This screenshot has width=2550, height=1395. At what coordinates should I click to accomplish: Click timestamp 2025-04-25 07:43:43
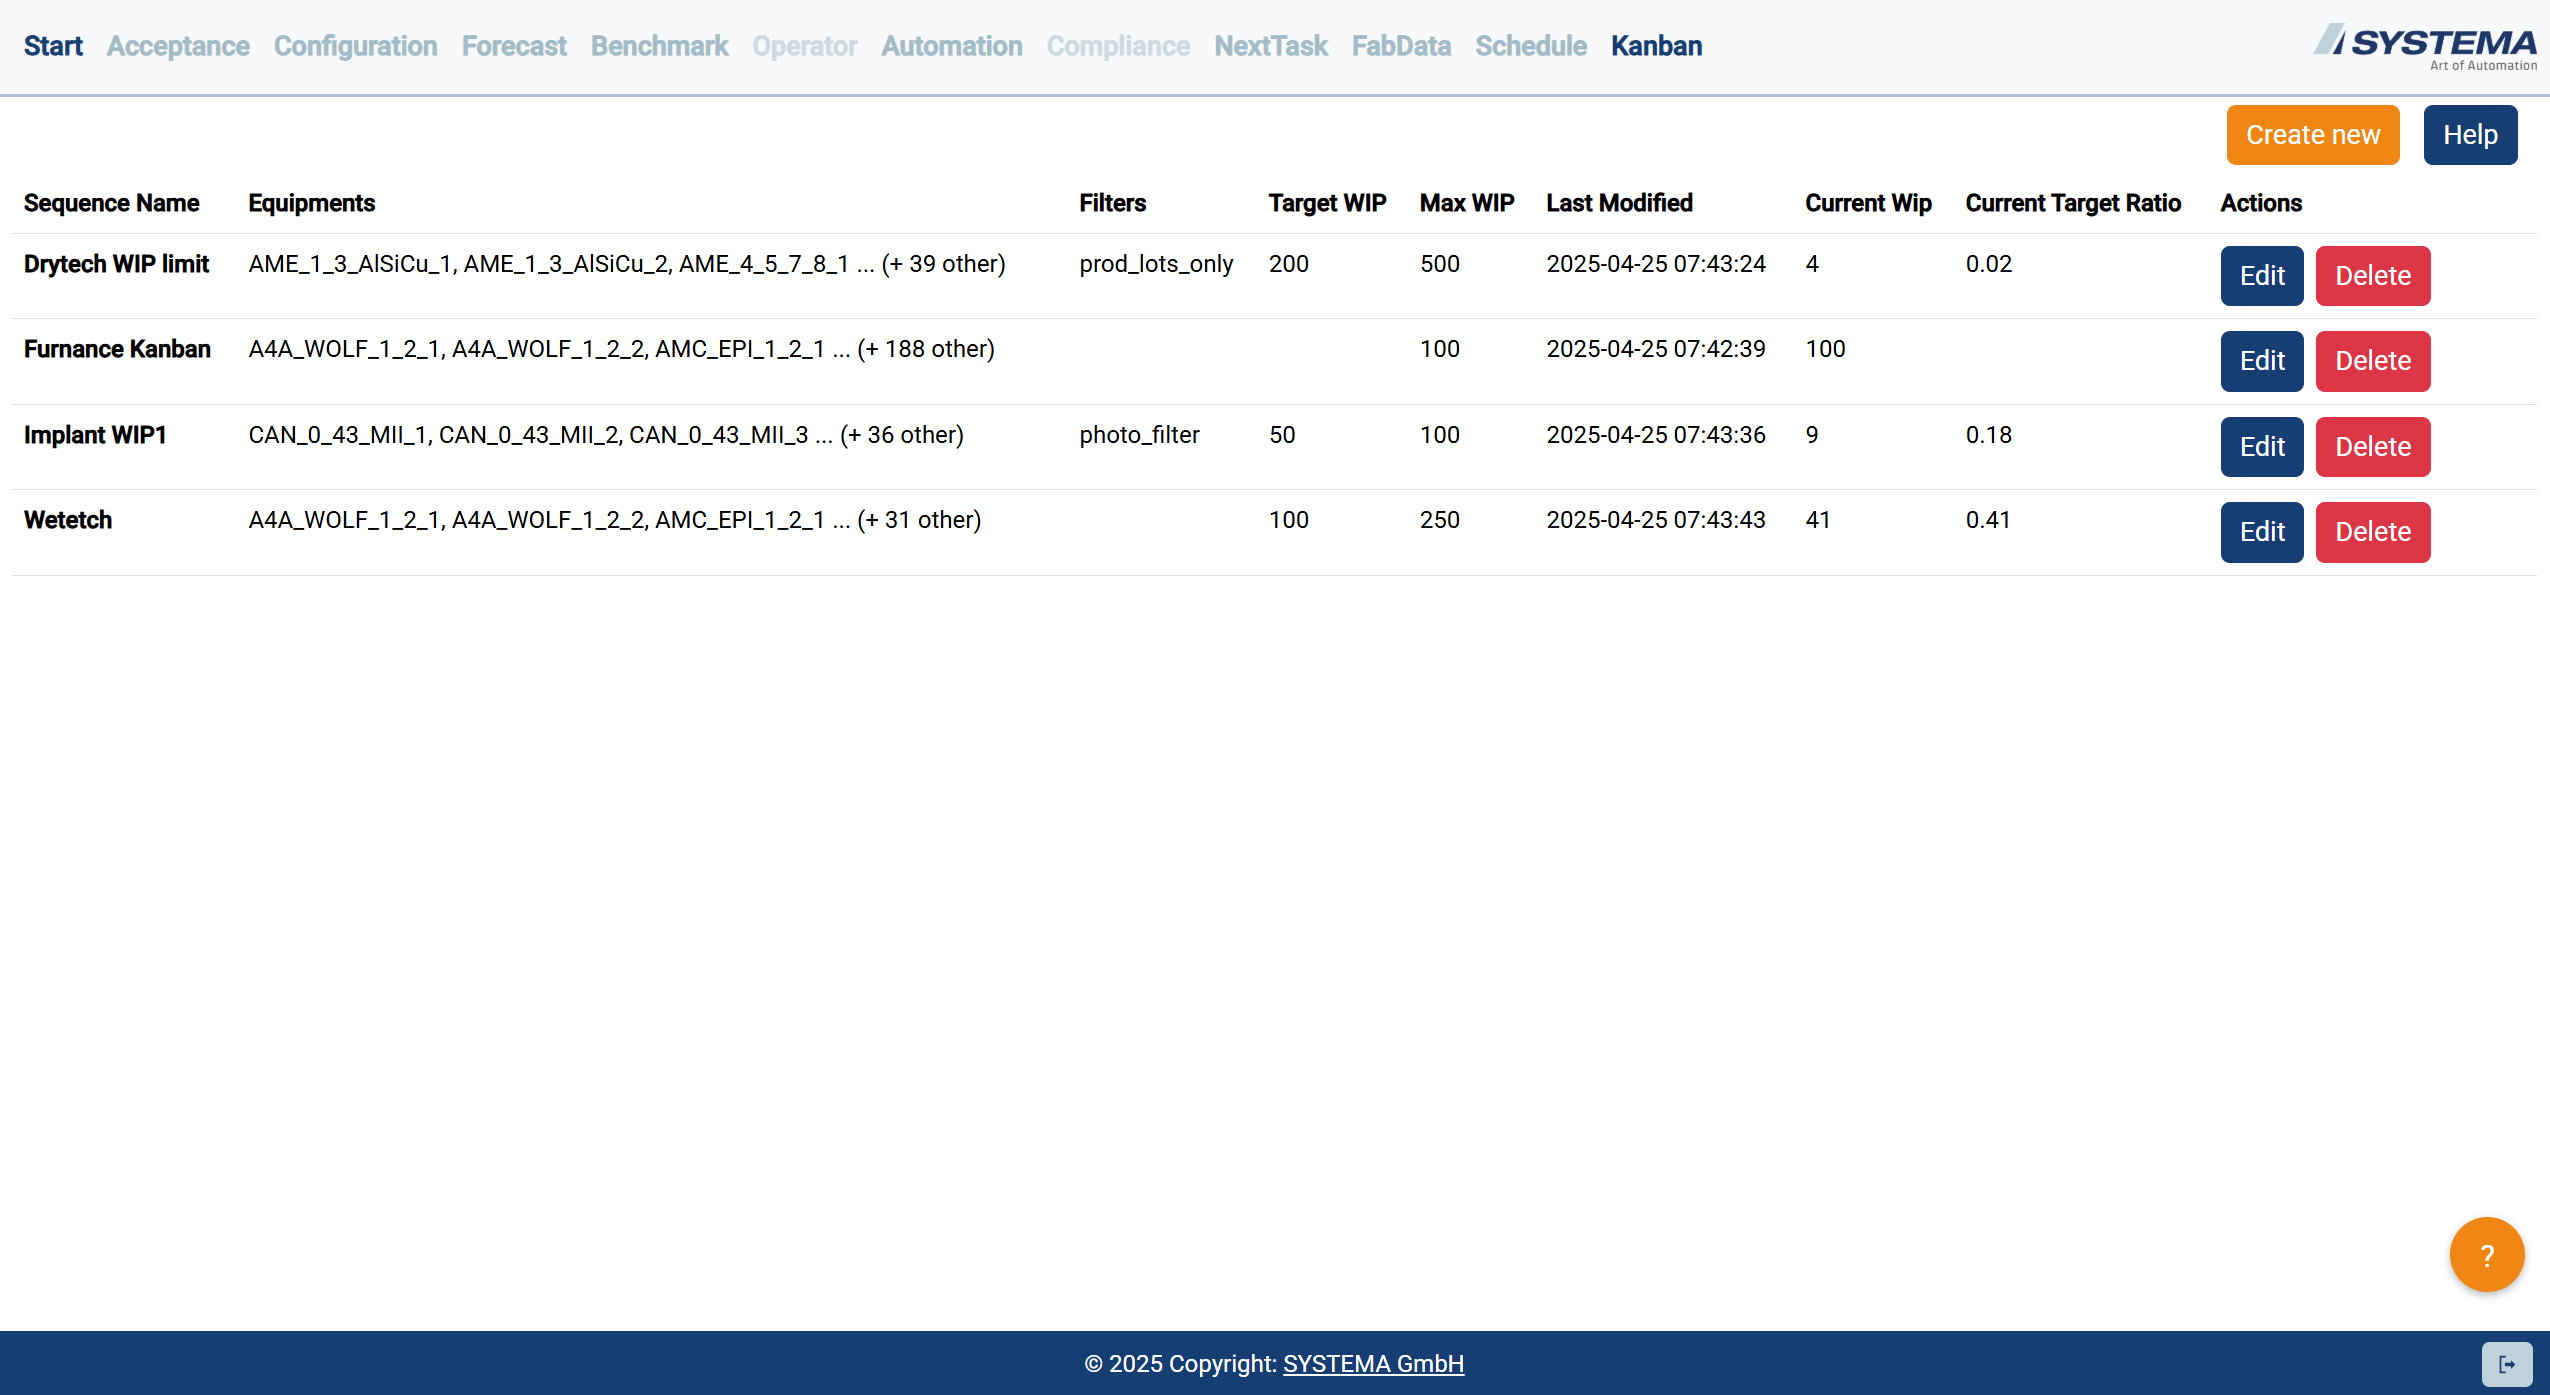tap(1656, 520)
